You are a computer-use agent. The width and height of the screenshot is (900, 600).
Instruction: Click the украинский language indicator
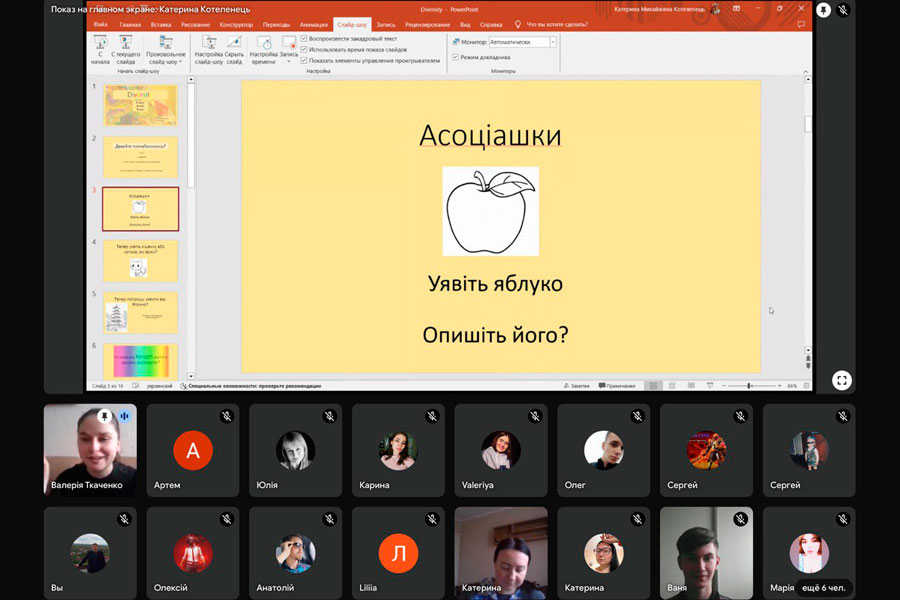click(160, 386)
